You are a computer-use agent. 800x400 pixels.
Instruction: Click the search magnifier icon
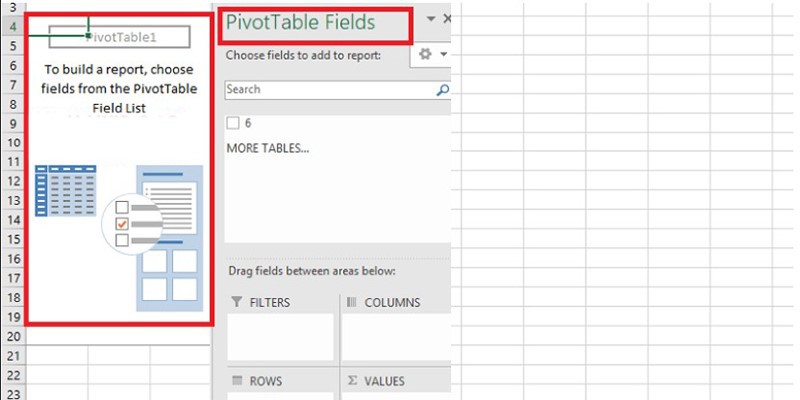coord(443,90)
